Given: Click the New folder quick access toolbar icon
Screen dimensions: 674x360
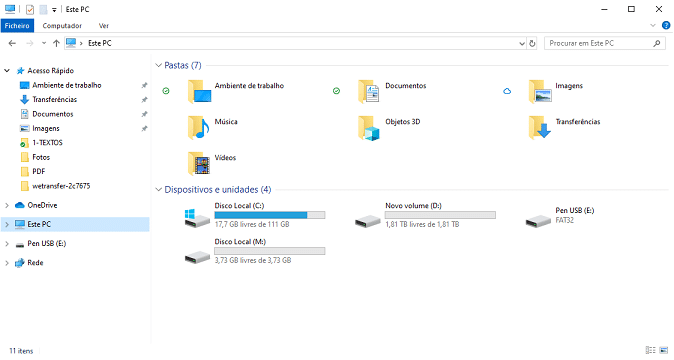Looking at the screenshot, I should coord(43,9).
